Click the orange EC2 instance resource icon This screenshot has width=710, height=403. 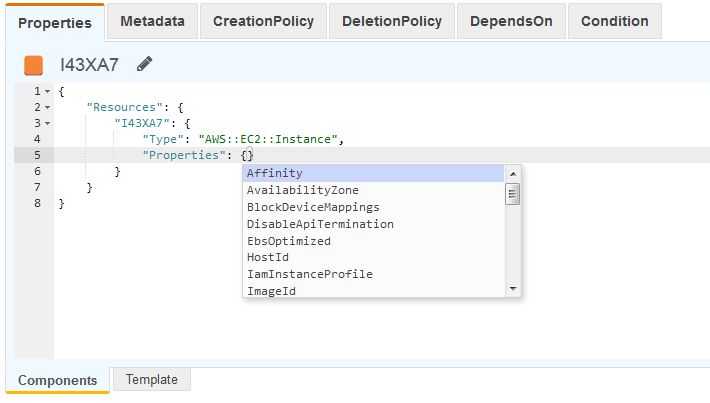click(x=34, y=66)
